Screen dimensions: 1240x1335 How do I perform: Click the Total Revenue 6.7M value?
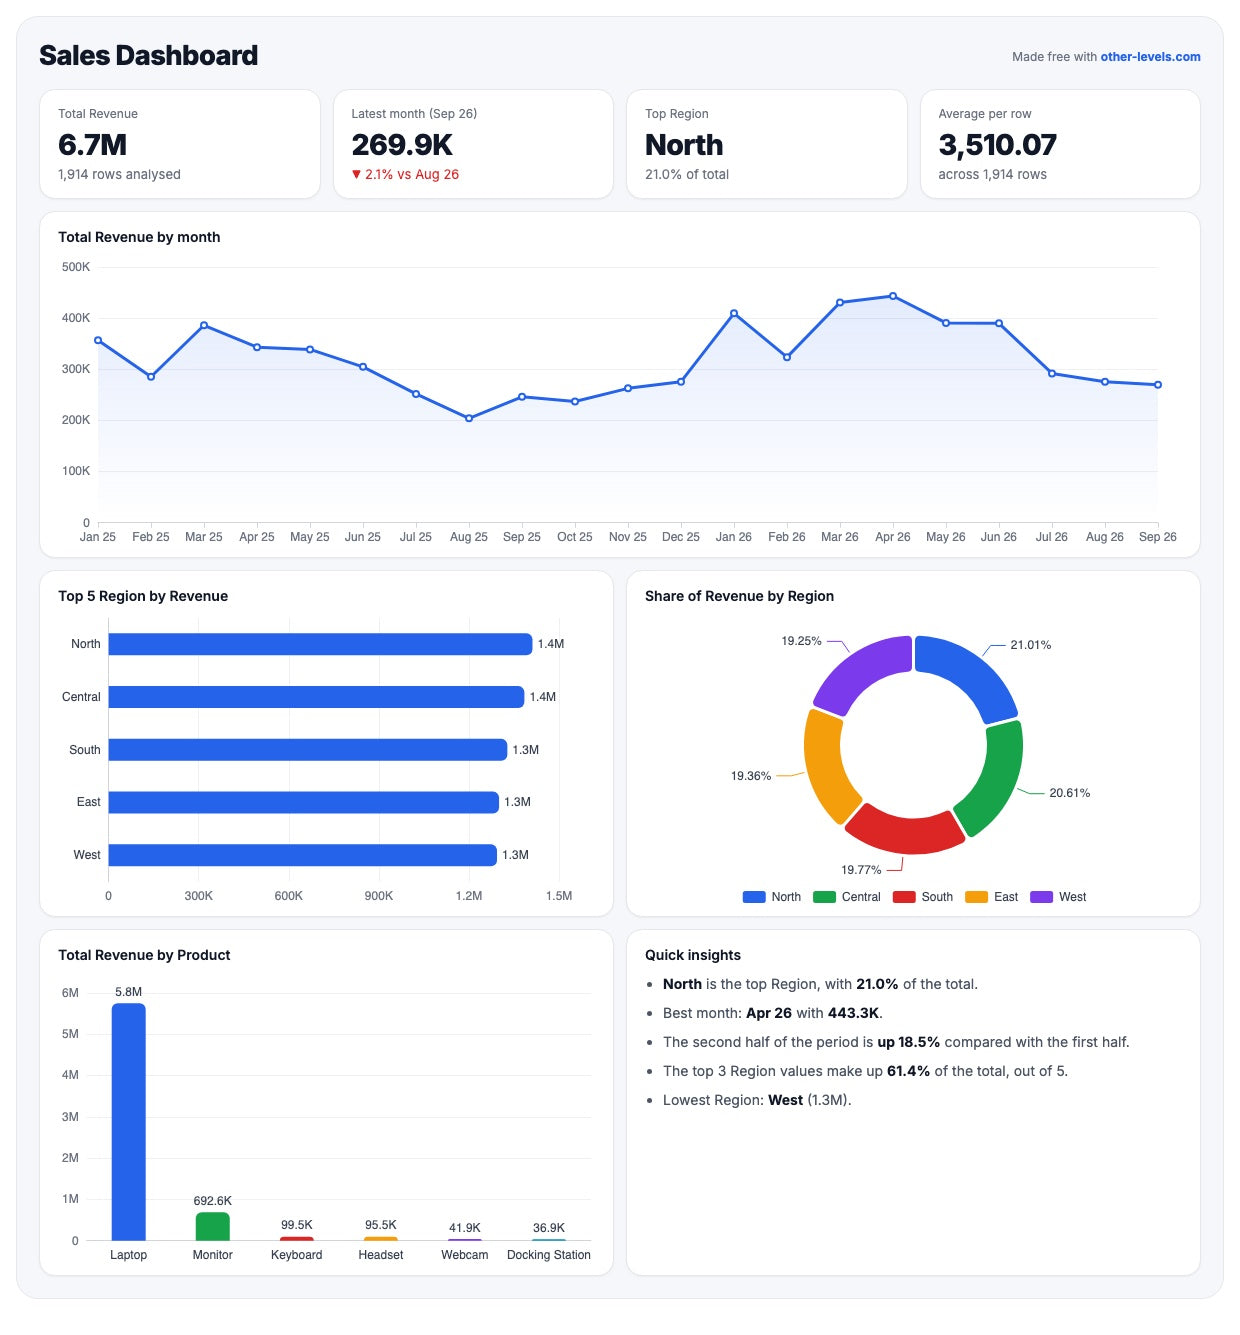(92, 145)
